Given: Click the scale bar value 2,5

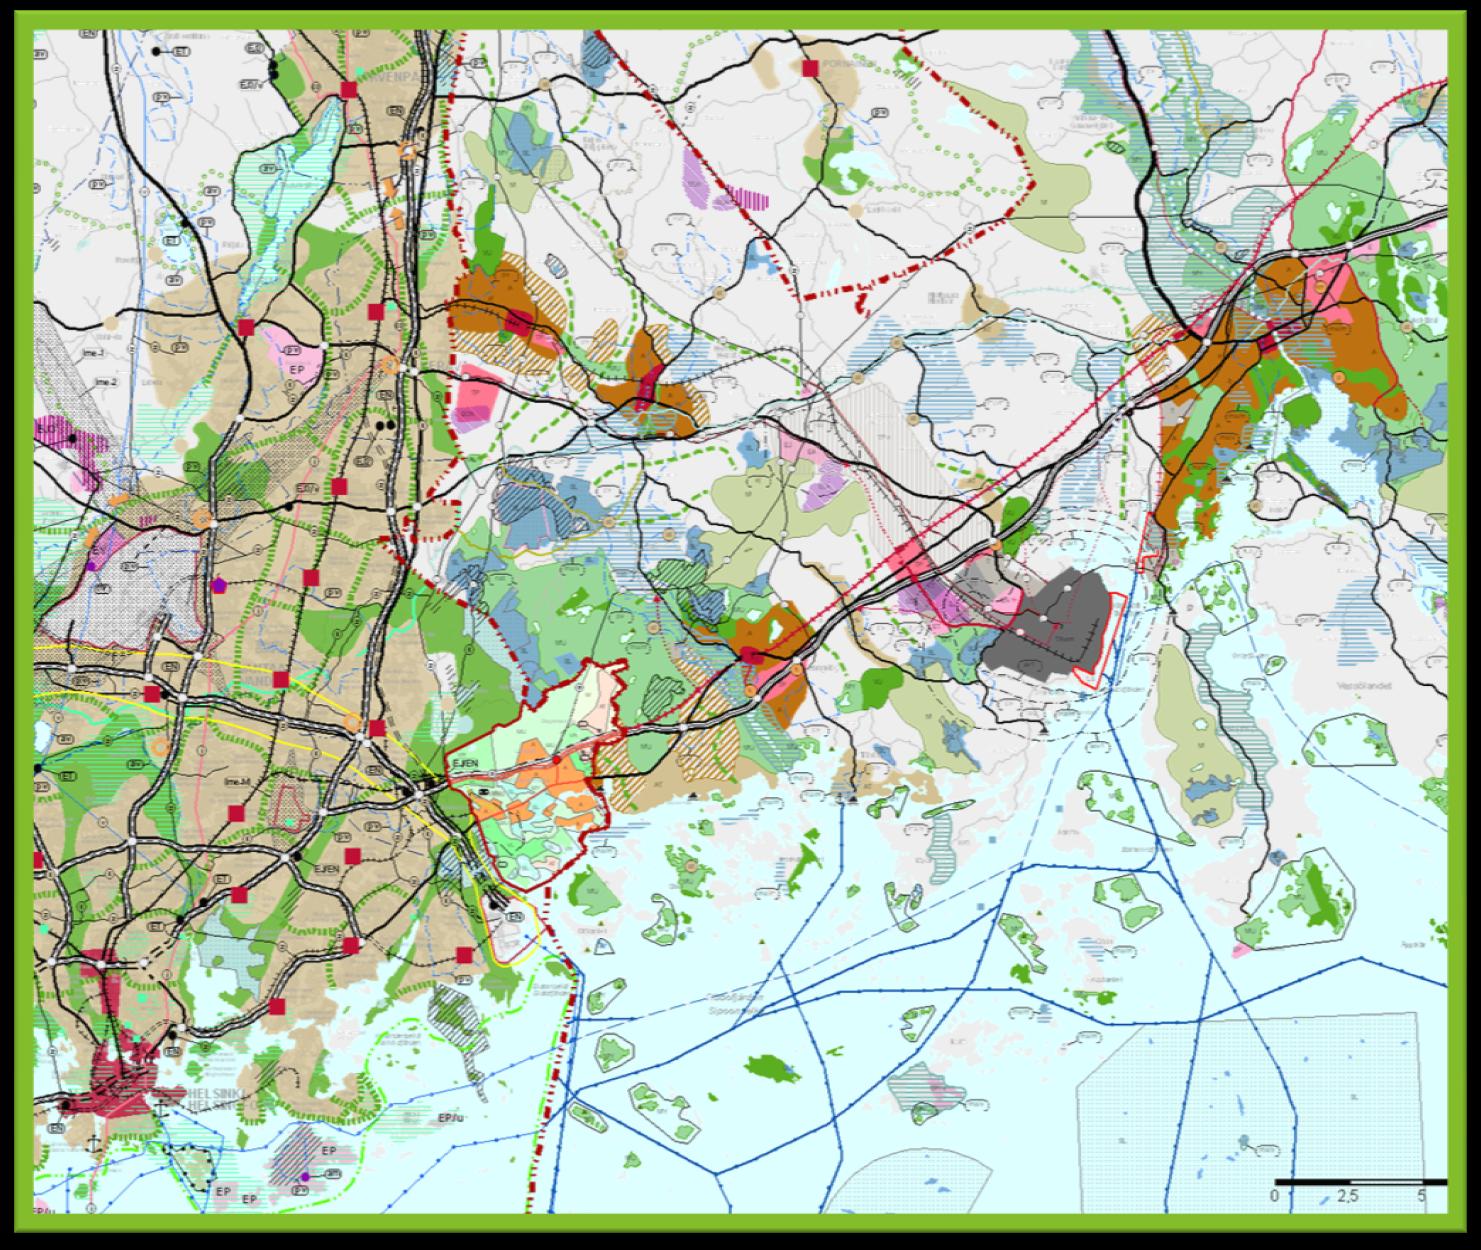Looking at the screenshot, I should [x=1347, y=1196].
